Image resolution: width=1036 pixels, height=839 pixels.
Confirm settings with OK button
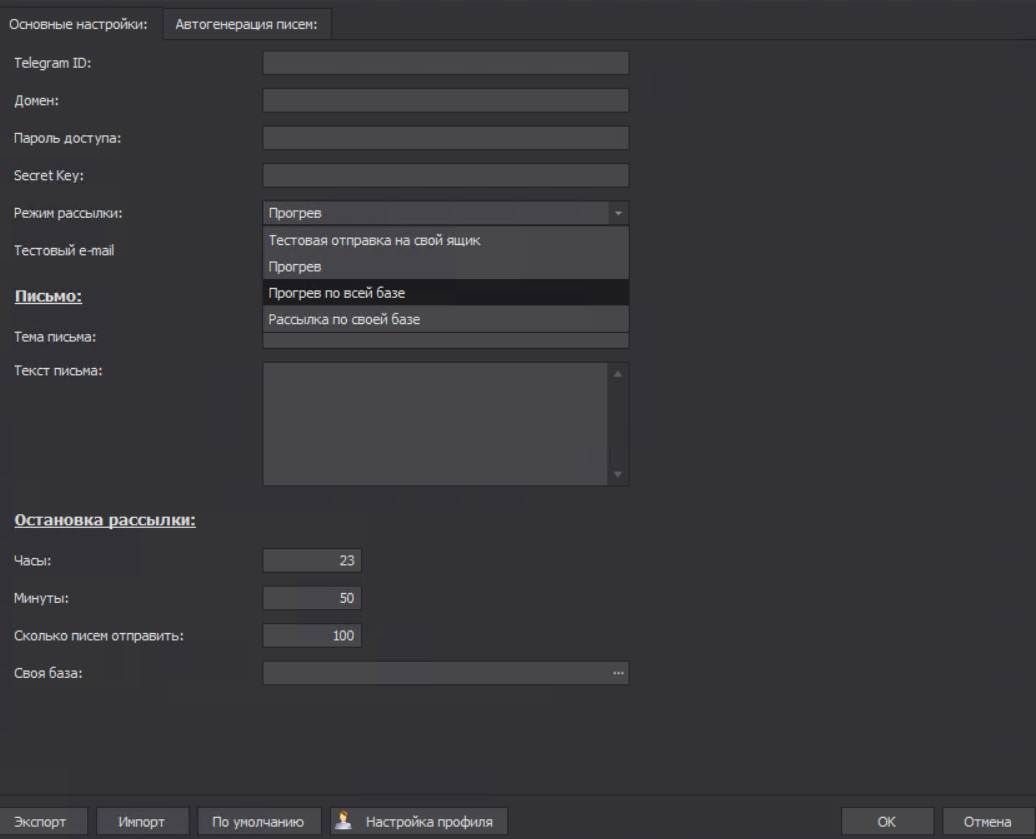click(x=887, y=822)
